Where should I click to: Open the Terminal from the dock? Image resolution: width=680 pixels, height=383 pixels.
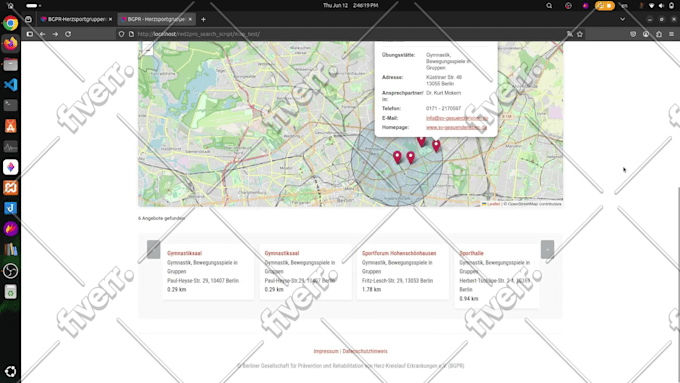[10, 105]
